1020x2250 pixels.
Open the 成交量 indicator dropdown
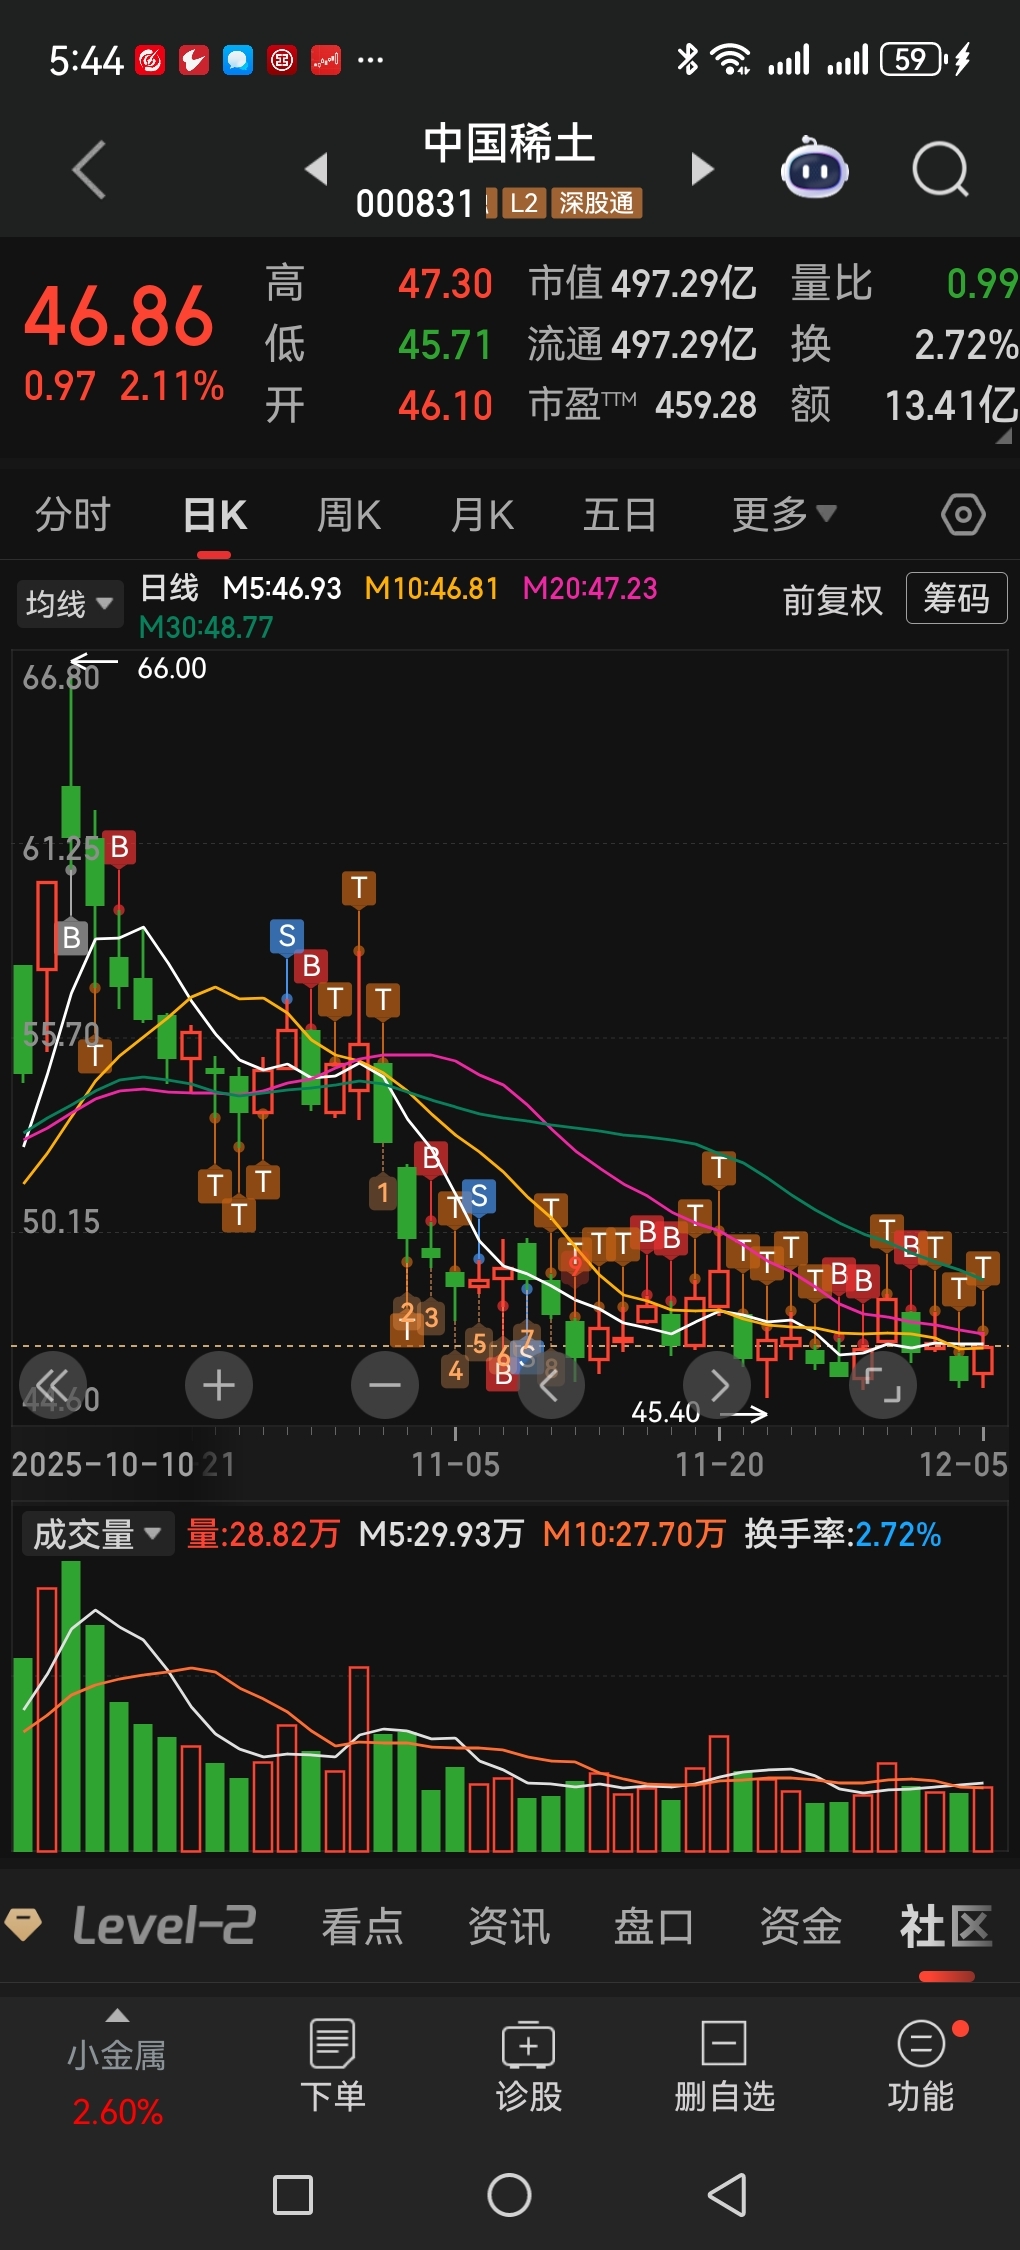[x=97, y=1534]
